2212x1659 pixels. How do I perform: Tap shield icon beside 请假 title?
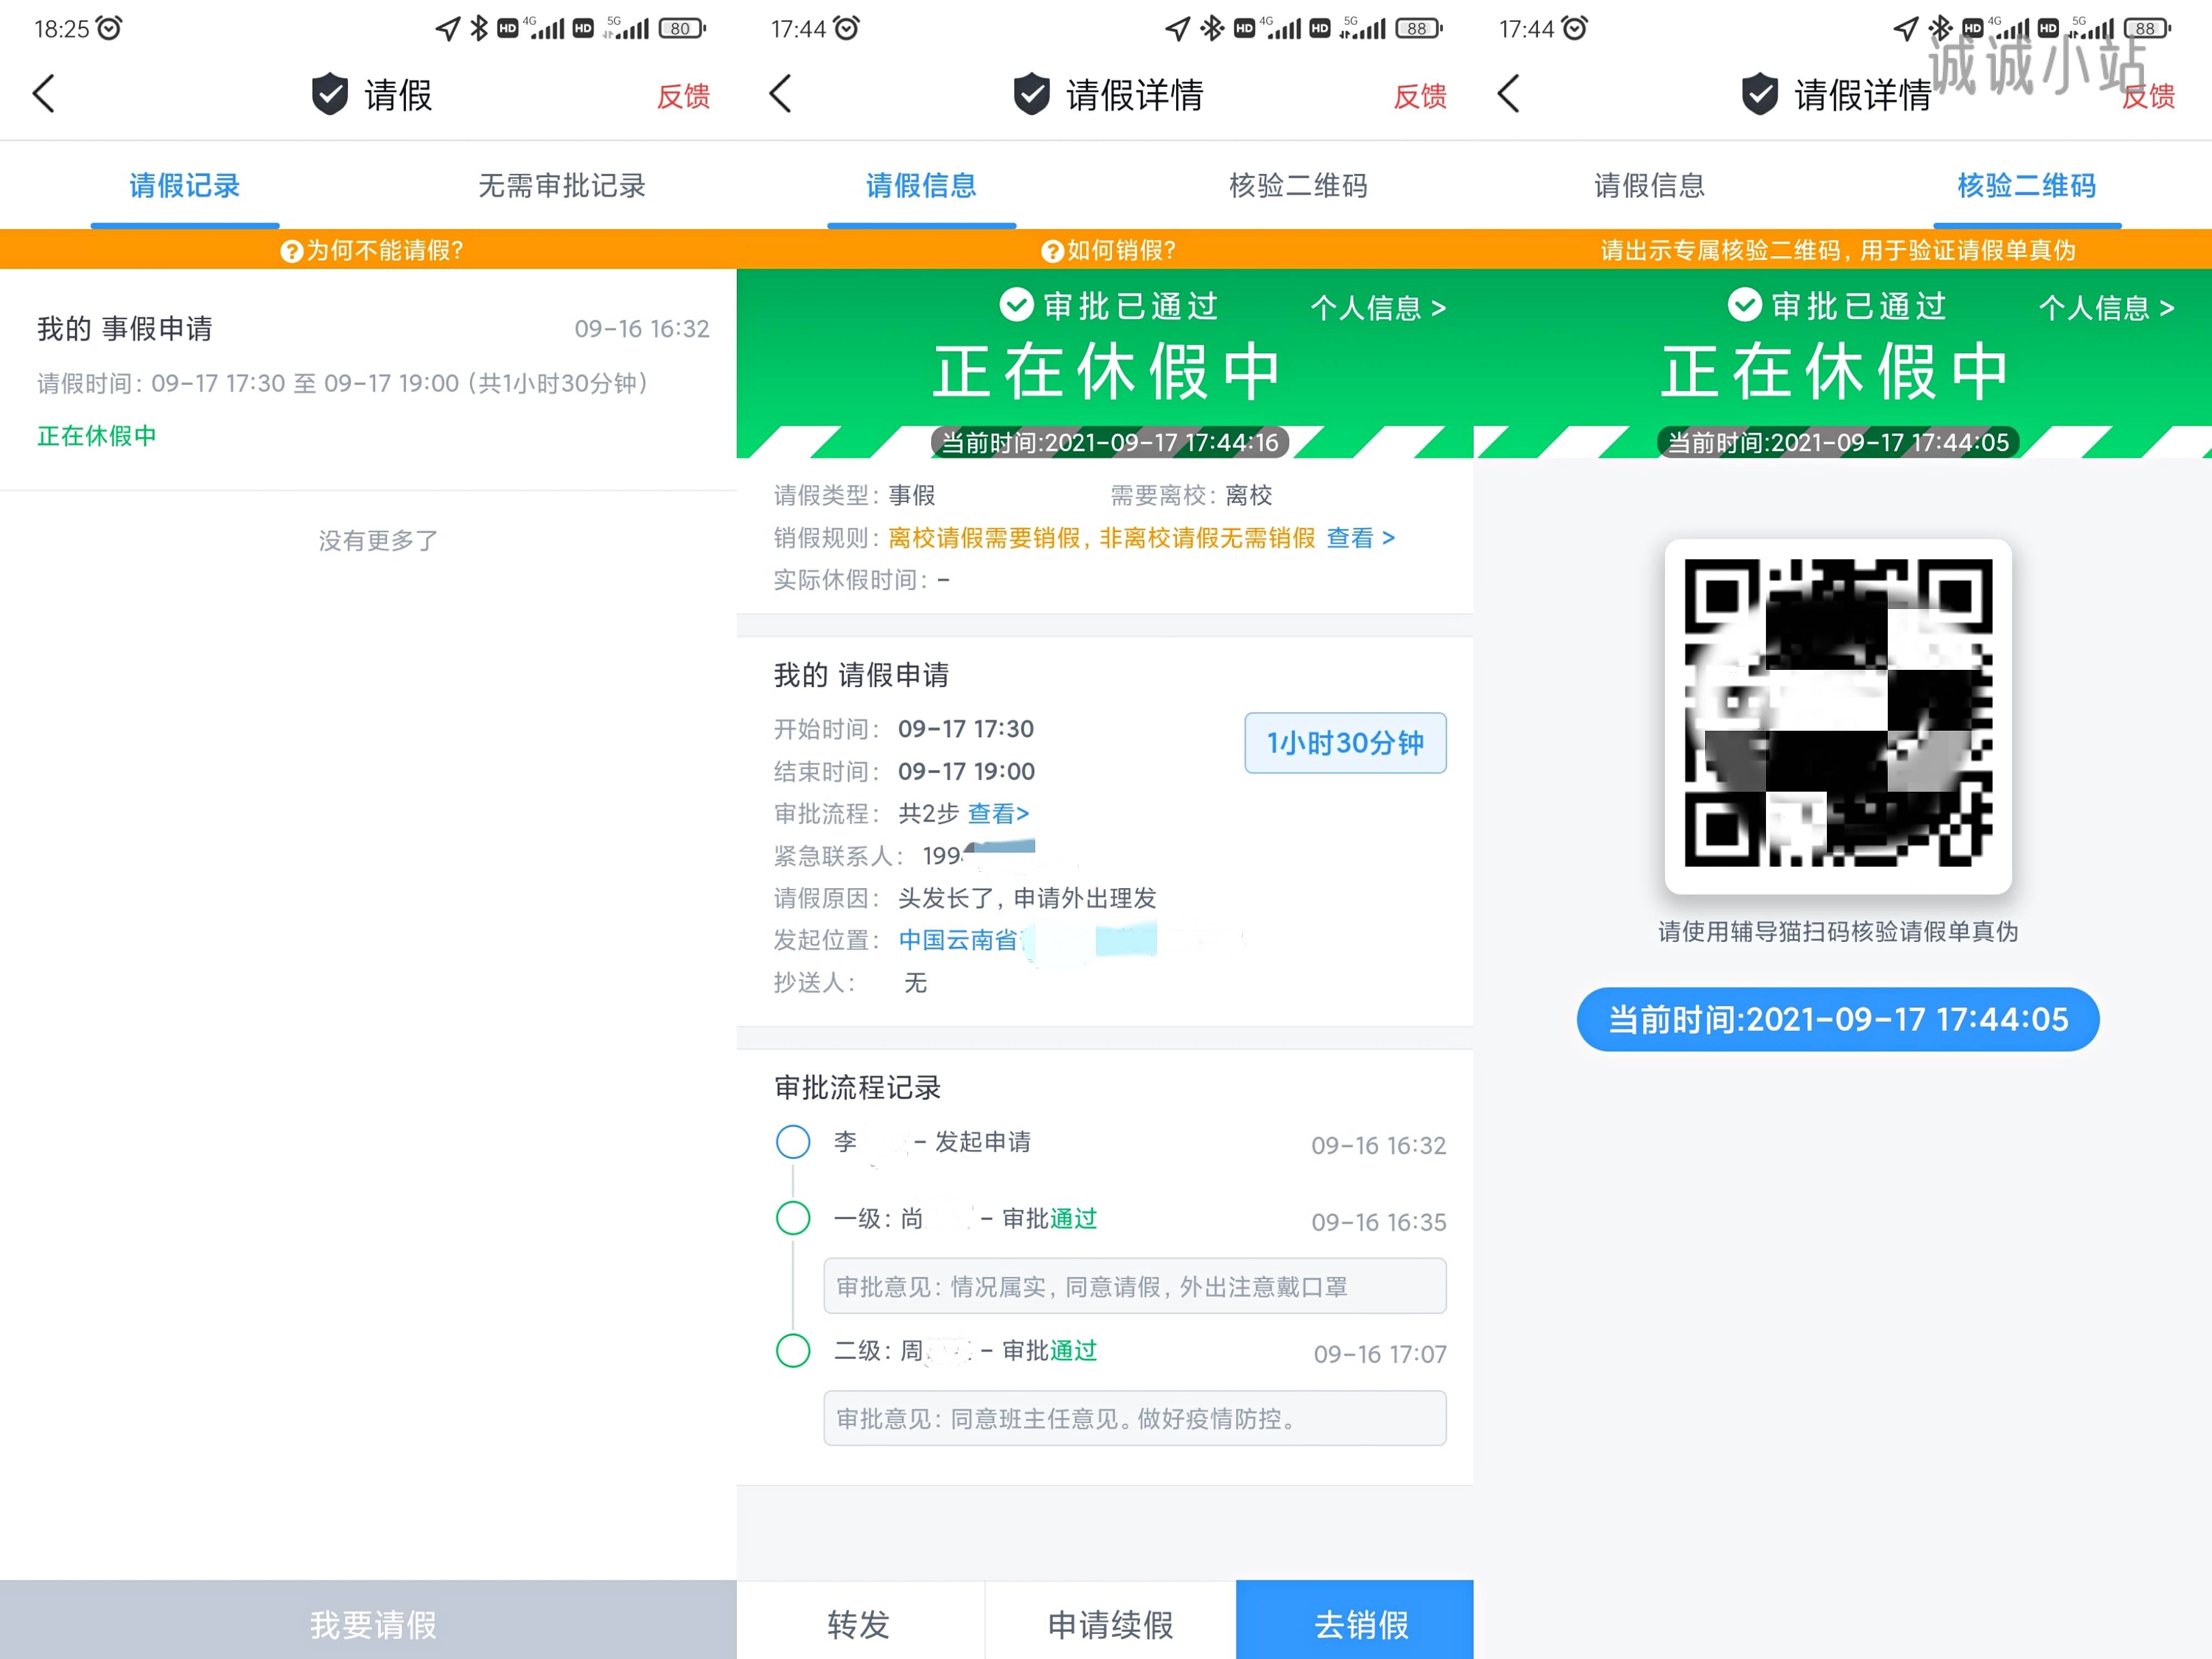[329, 94]
